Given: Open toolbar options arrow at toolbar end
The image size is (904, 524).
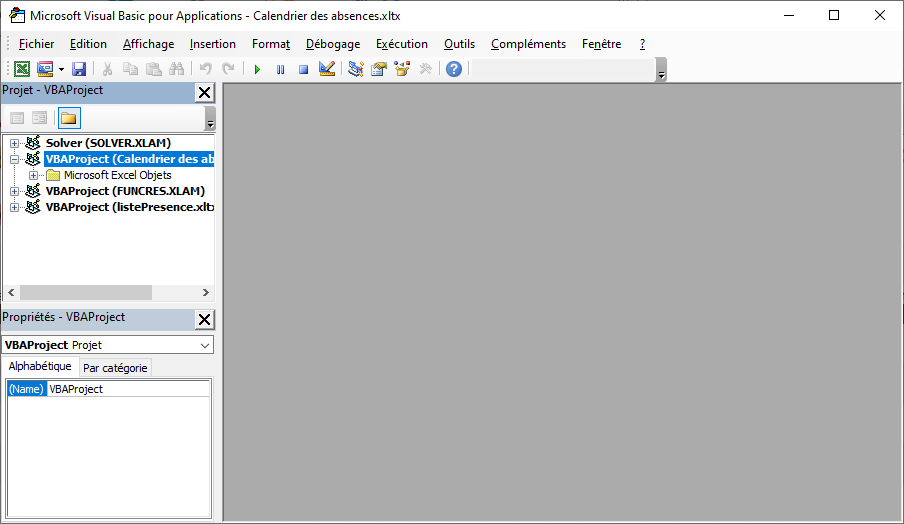Looking at the screenshot, I should coord(661,70).
